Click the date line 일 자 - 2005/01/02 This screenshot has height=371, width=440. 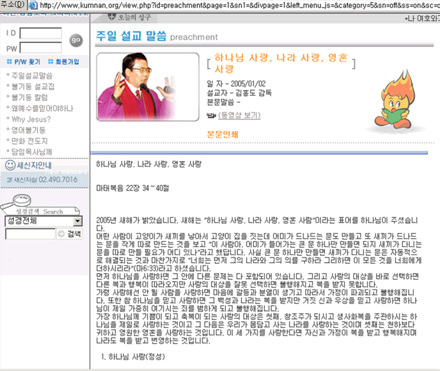[x=236, y=83]
